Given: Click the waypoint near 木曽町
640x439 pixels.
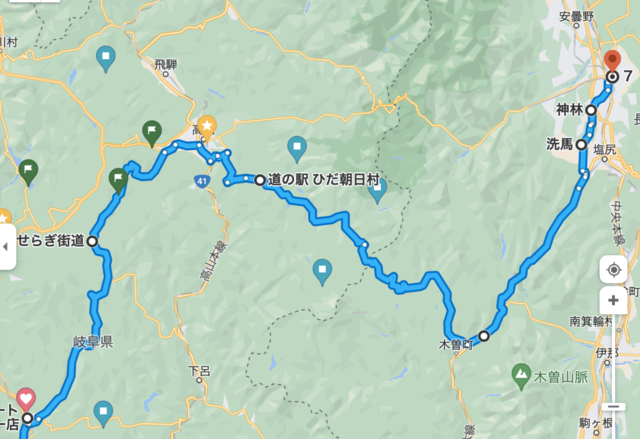Looking at the screenshot, I should tap(484, 336).
